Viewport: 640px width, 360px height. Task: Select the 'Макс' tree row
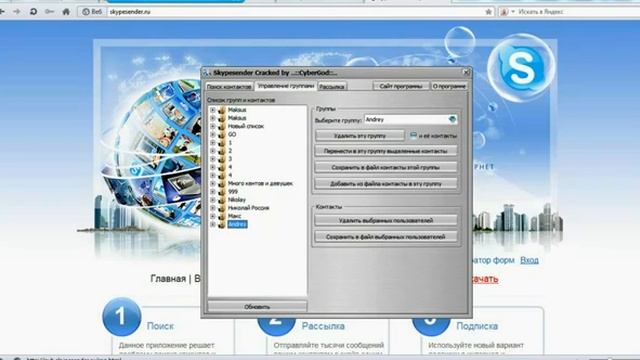(234, 216)
